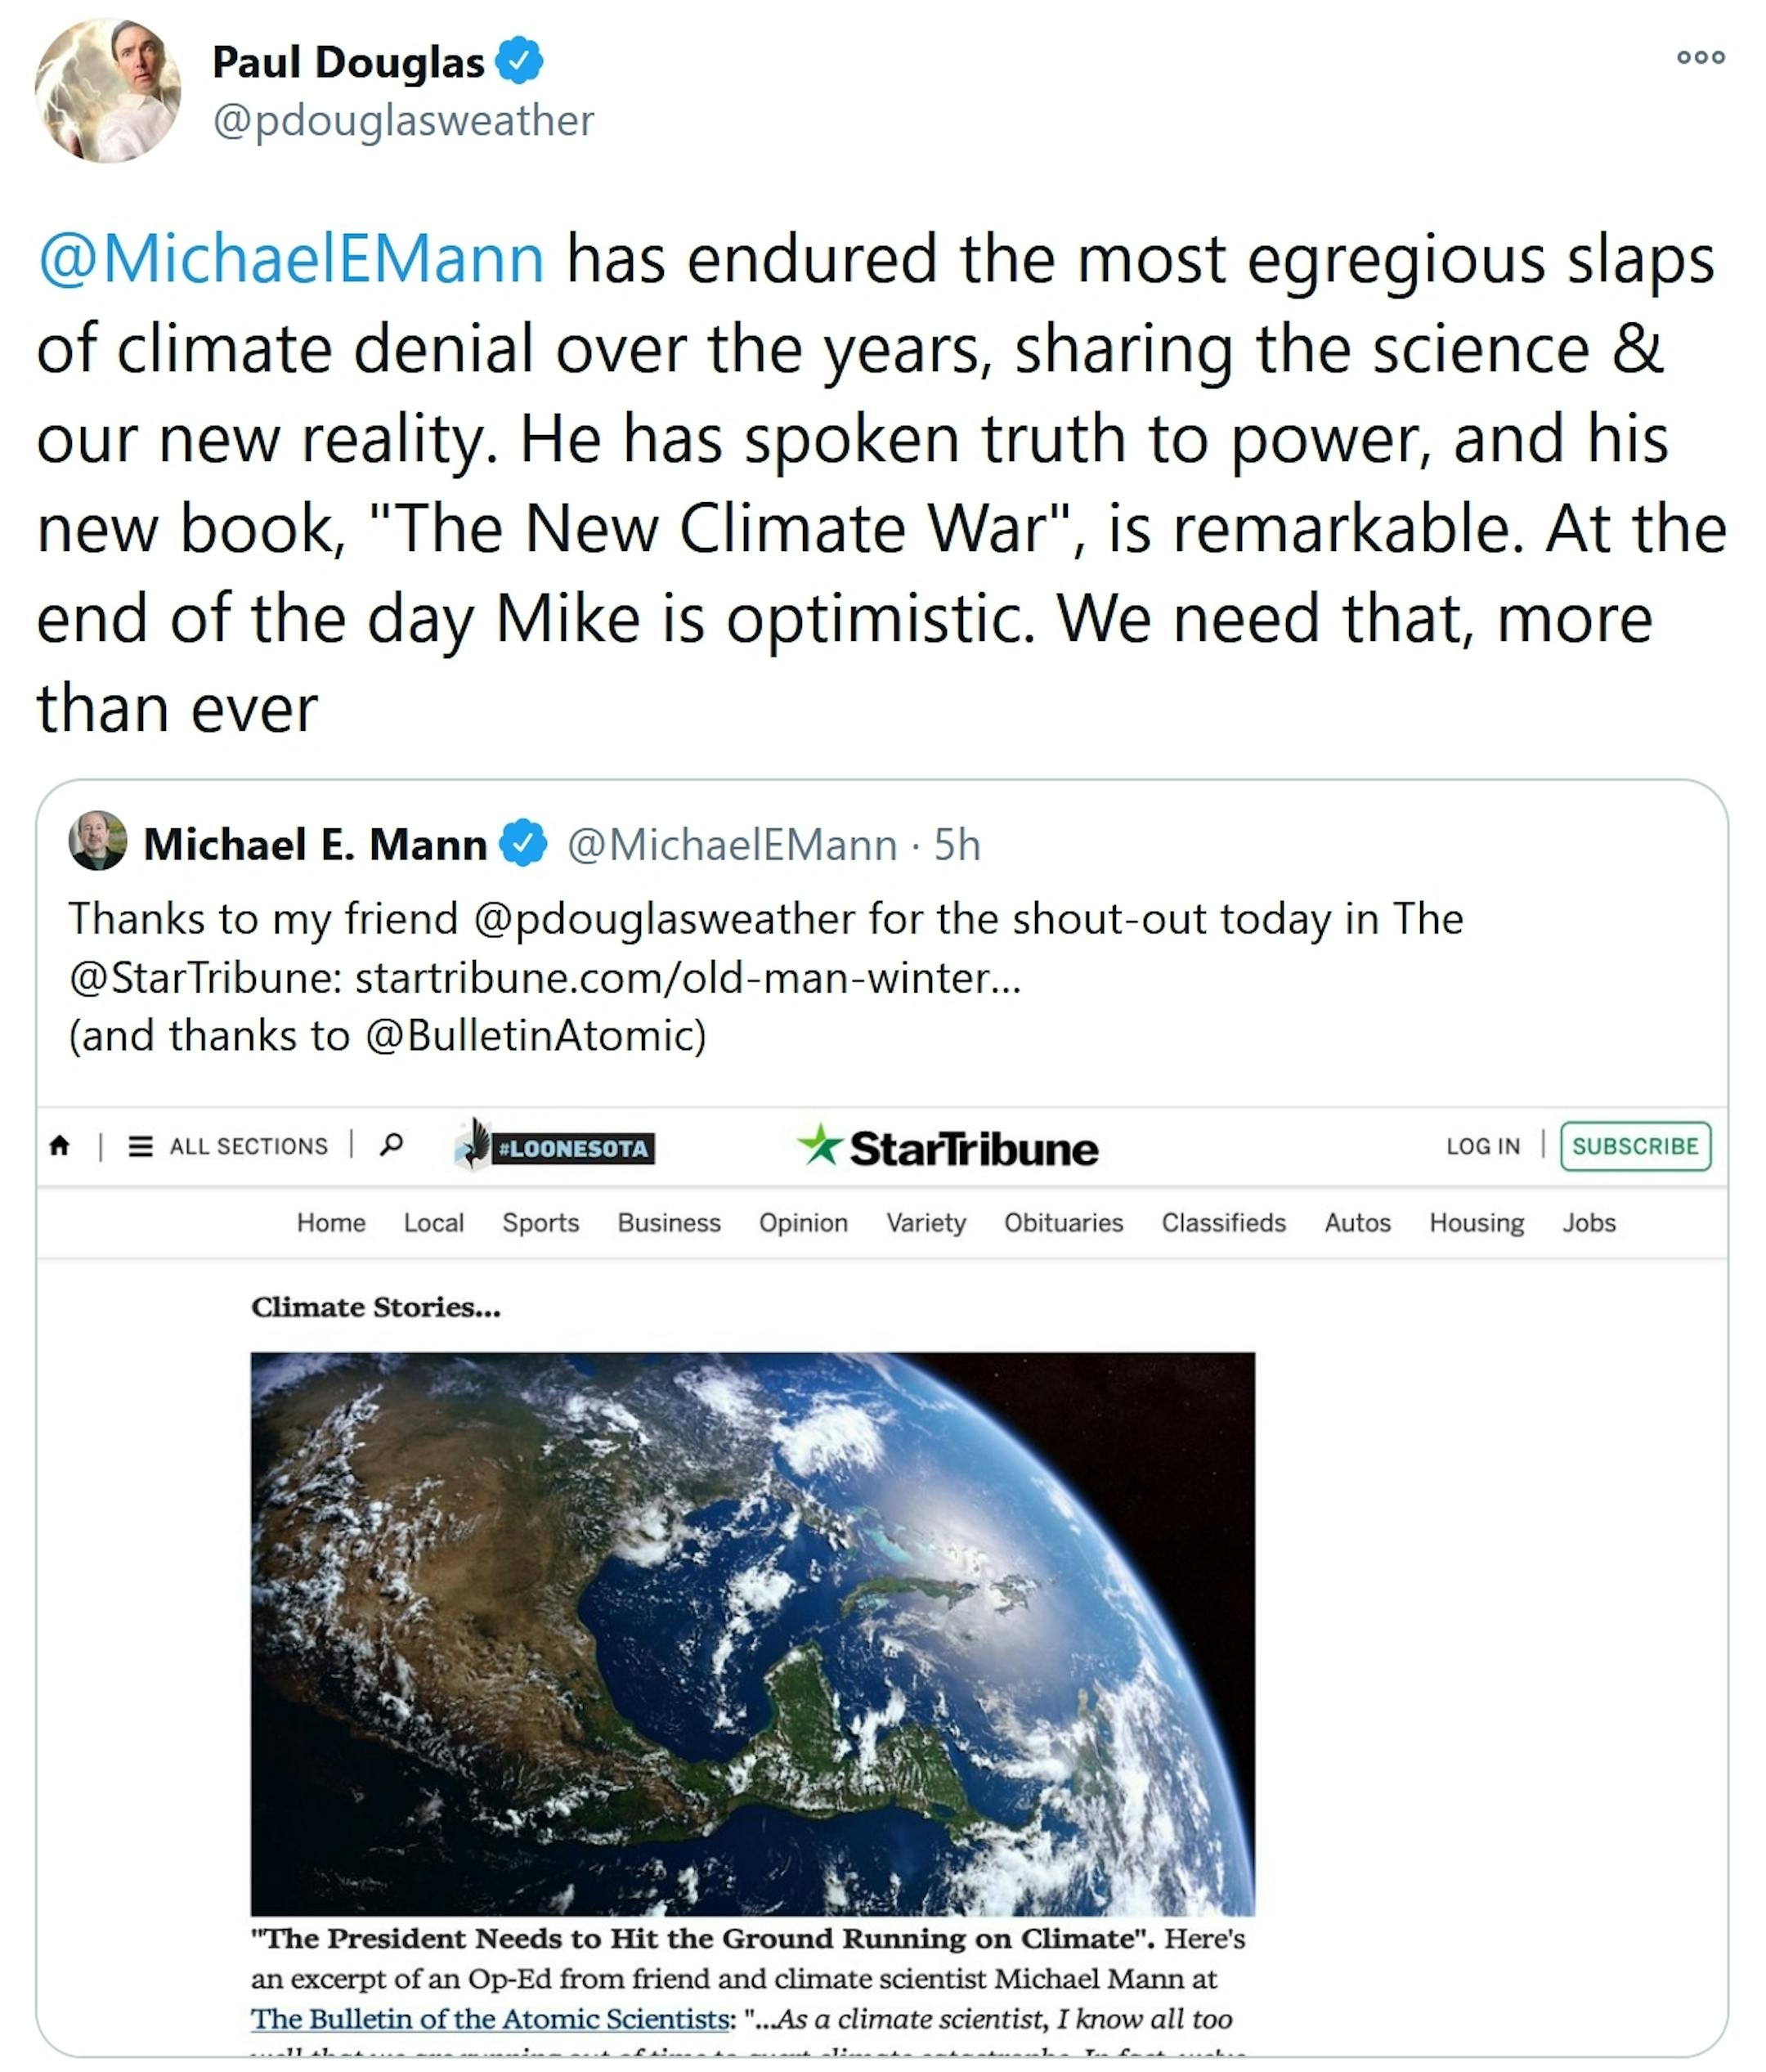Open the Business section in navigation
The image size is (1766, 2072).
coord(668,1222)
